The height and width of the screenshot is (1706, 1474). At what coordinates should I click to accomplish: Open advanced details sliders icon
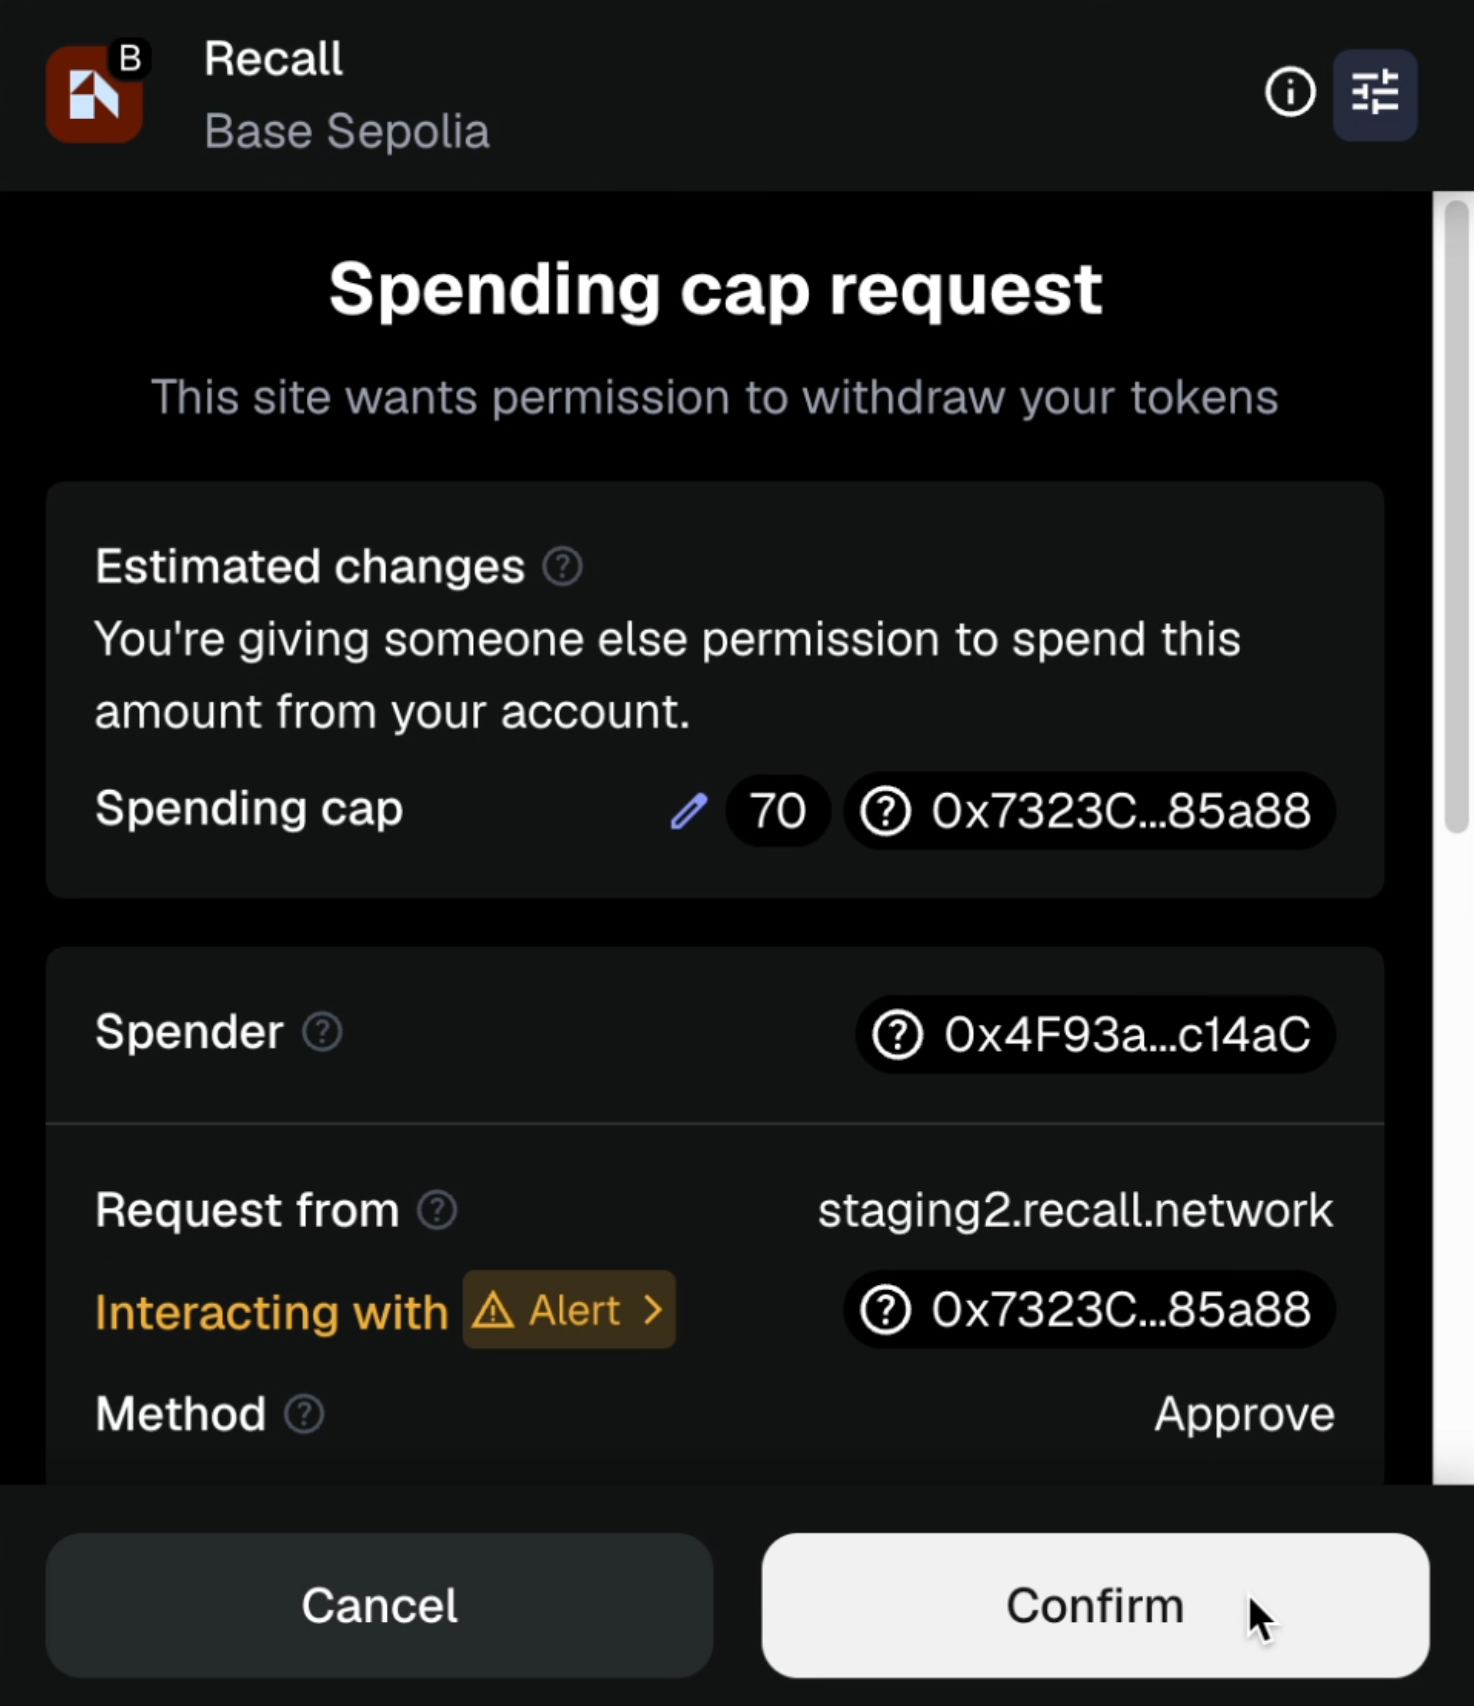1375,94
